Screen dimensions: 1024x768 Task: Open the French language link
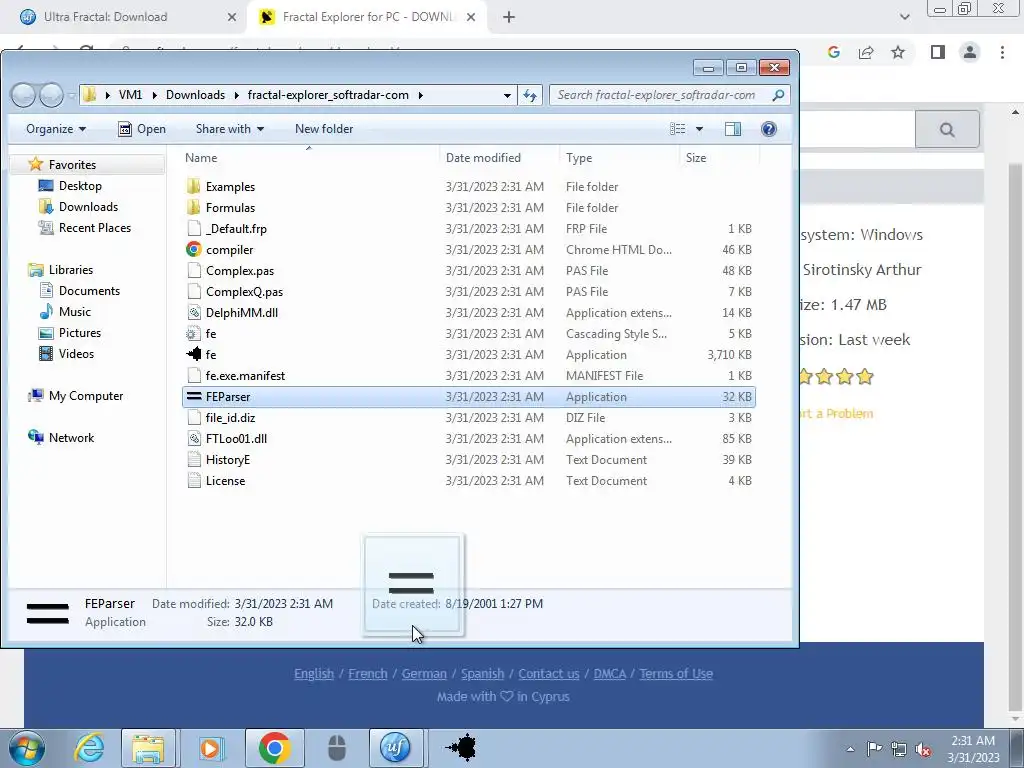pos(368,673)
